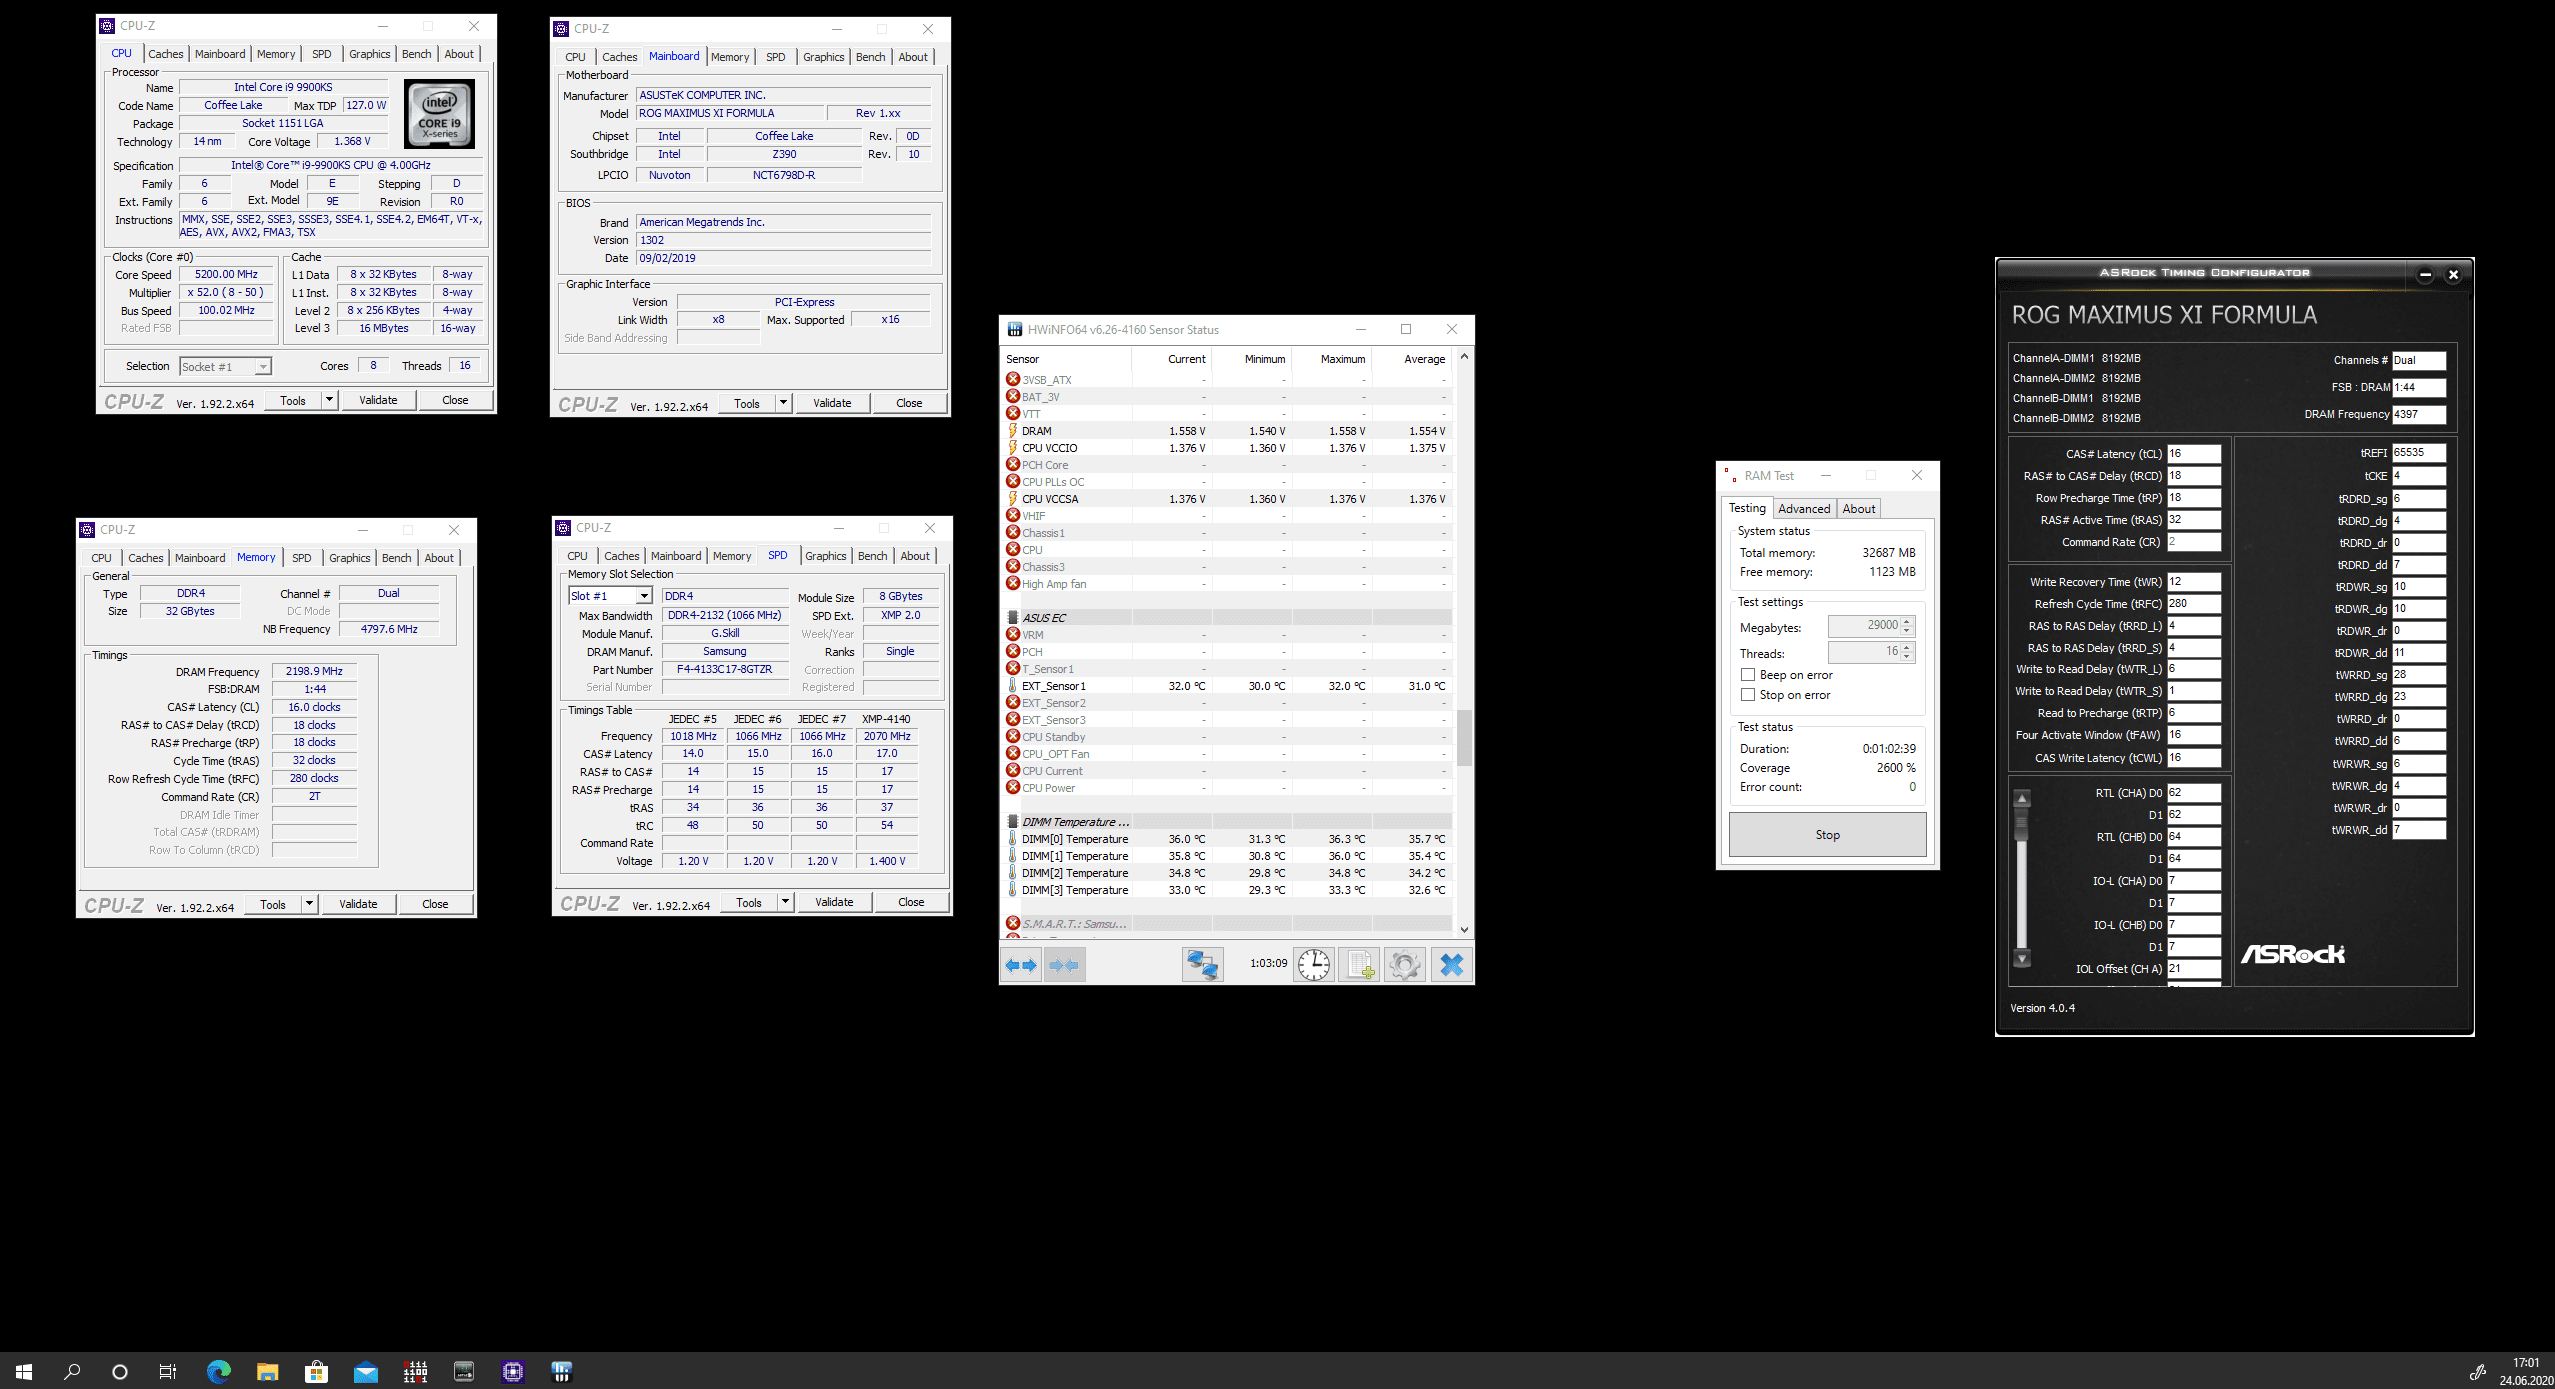Screen dimensions: 2555x1389
Task: Click tREFI value field in ASRock
Action: [x=2419, y=453]
